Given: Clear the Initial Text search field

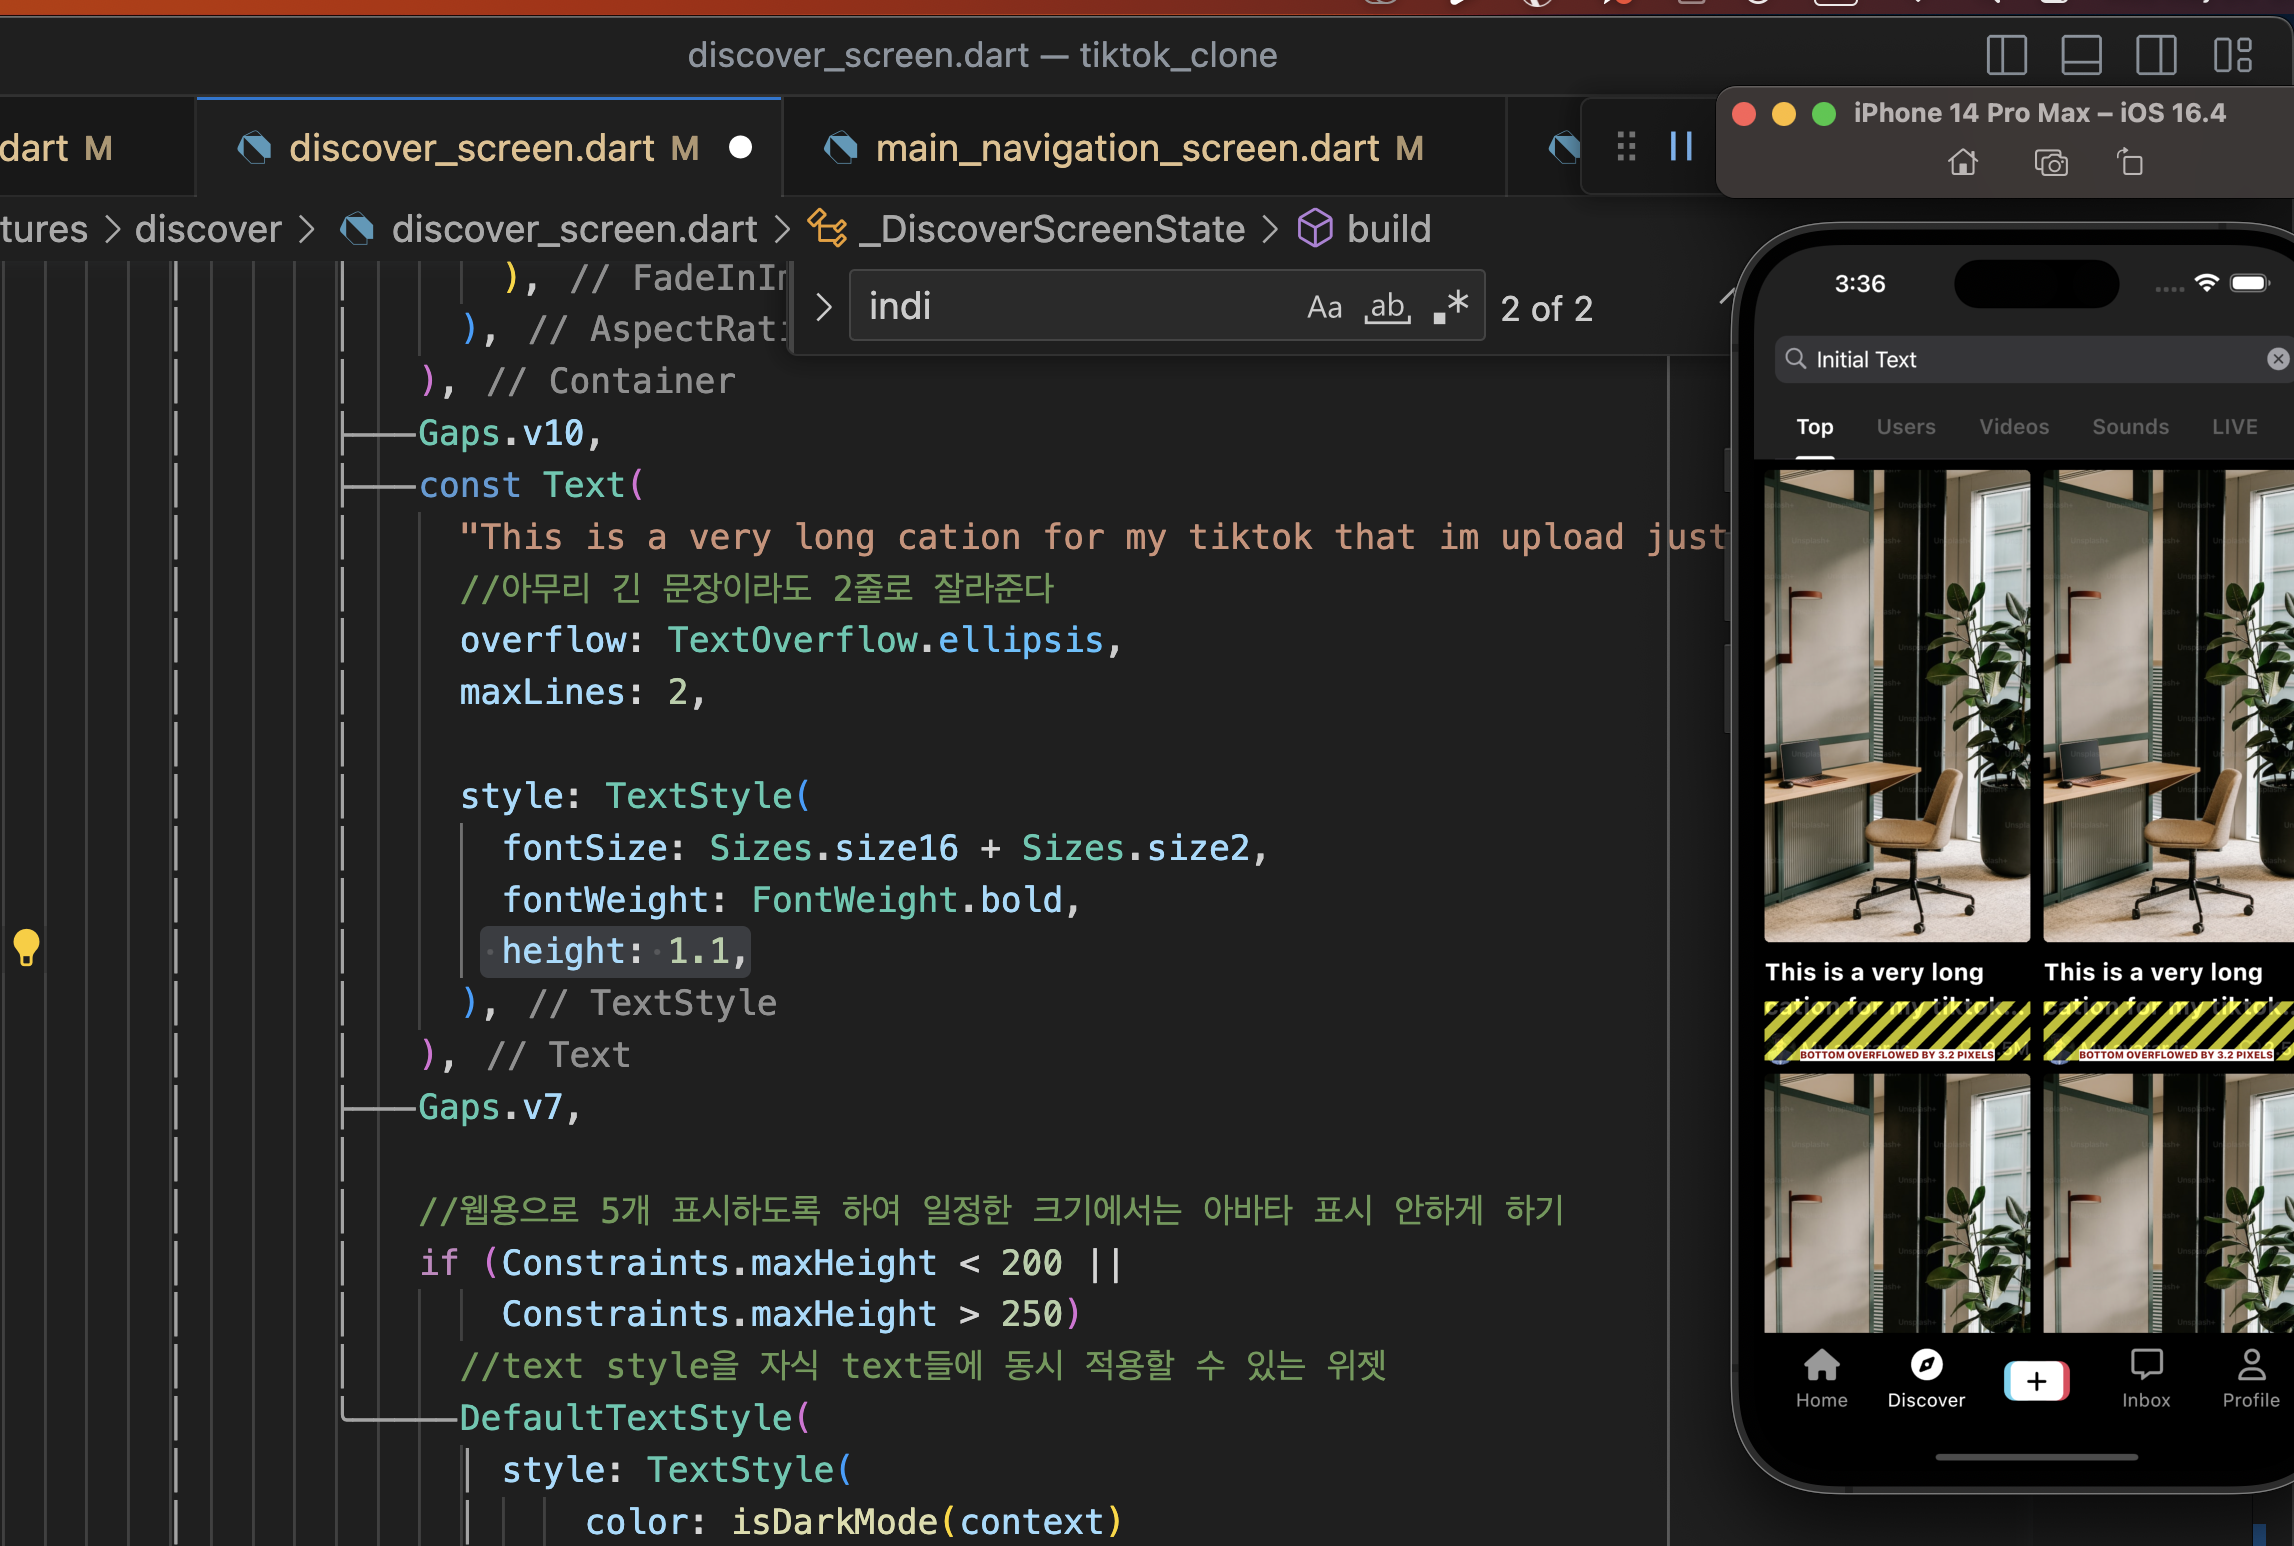Looking at the screenshot, I should tap(2277, 359).
